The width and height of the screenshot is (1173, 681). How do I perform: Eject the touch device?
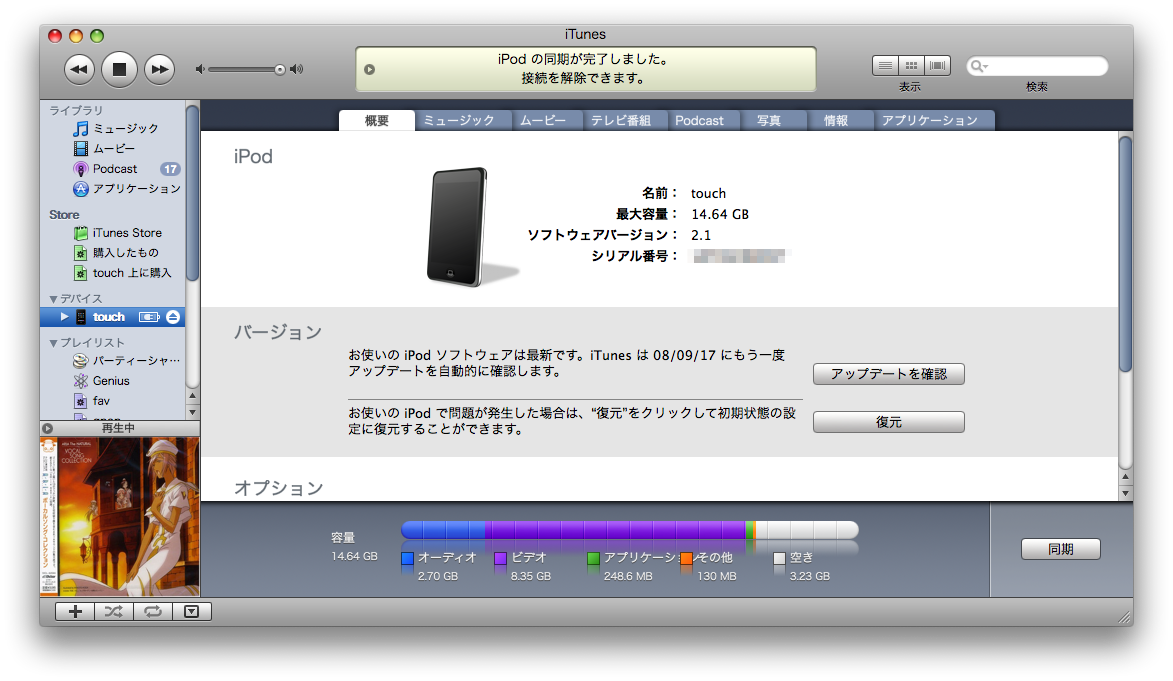click(x=173, y=317)
